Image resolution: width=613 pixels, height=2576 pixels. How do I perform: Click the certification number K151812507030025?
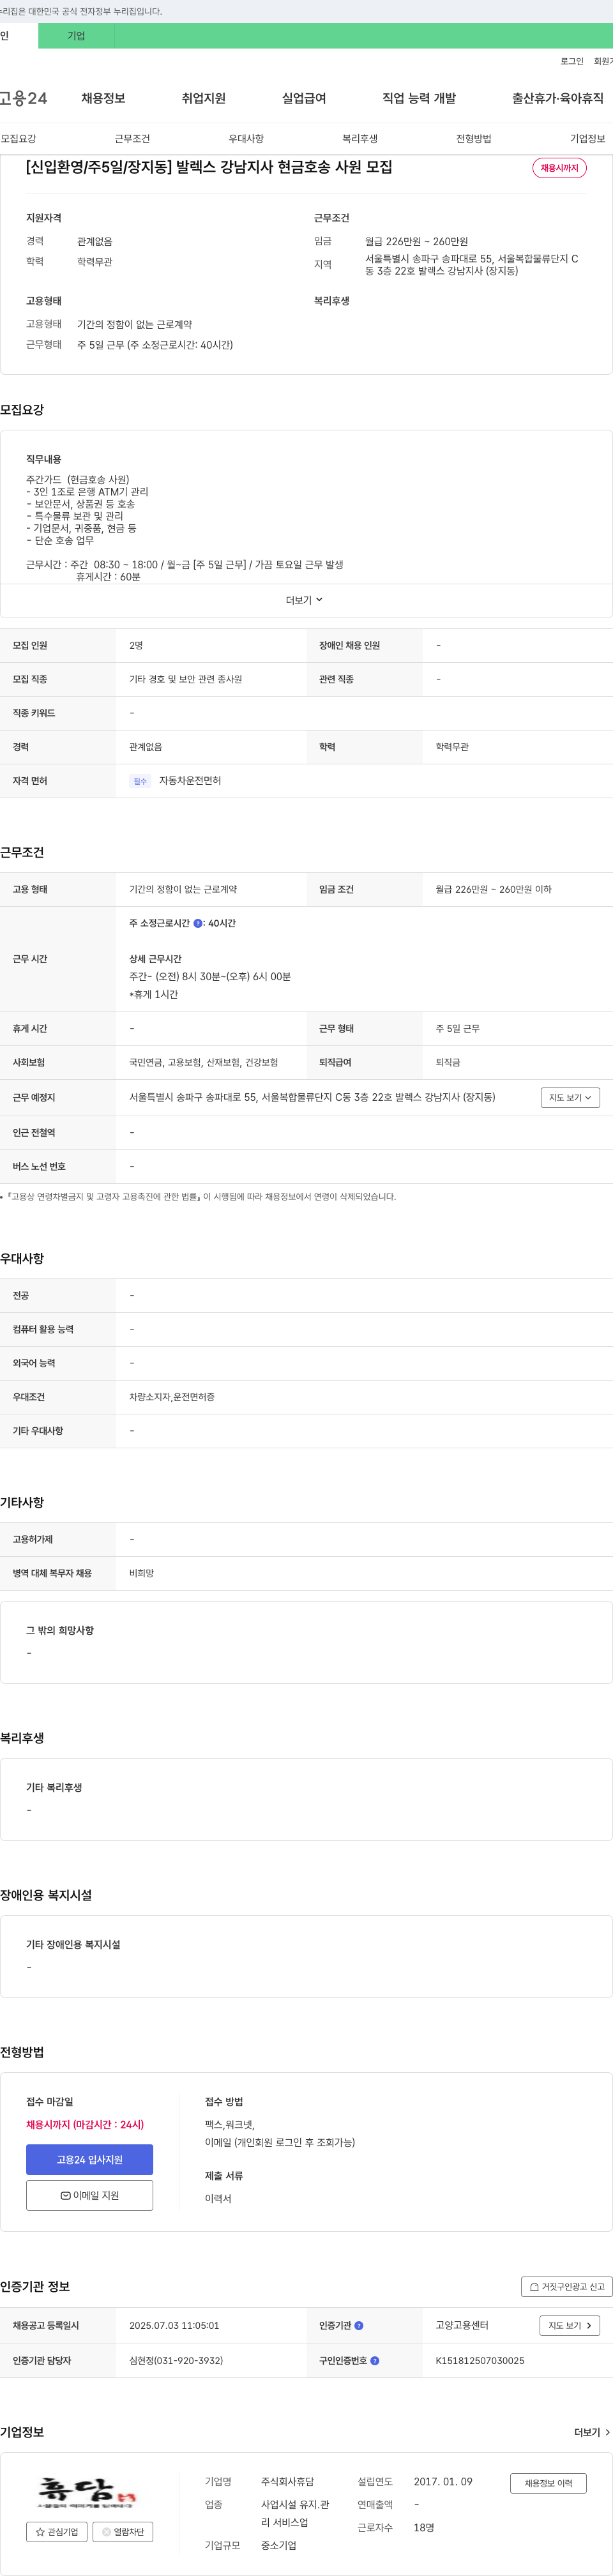click(480, 2361)
